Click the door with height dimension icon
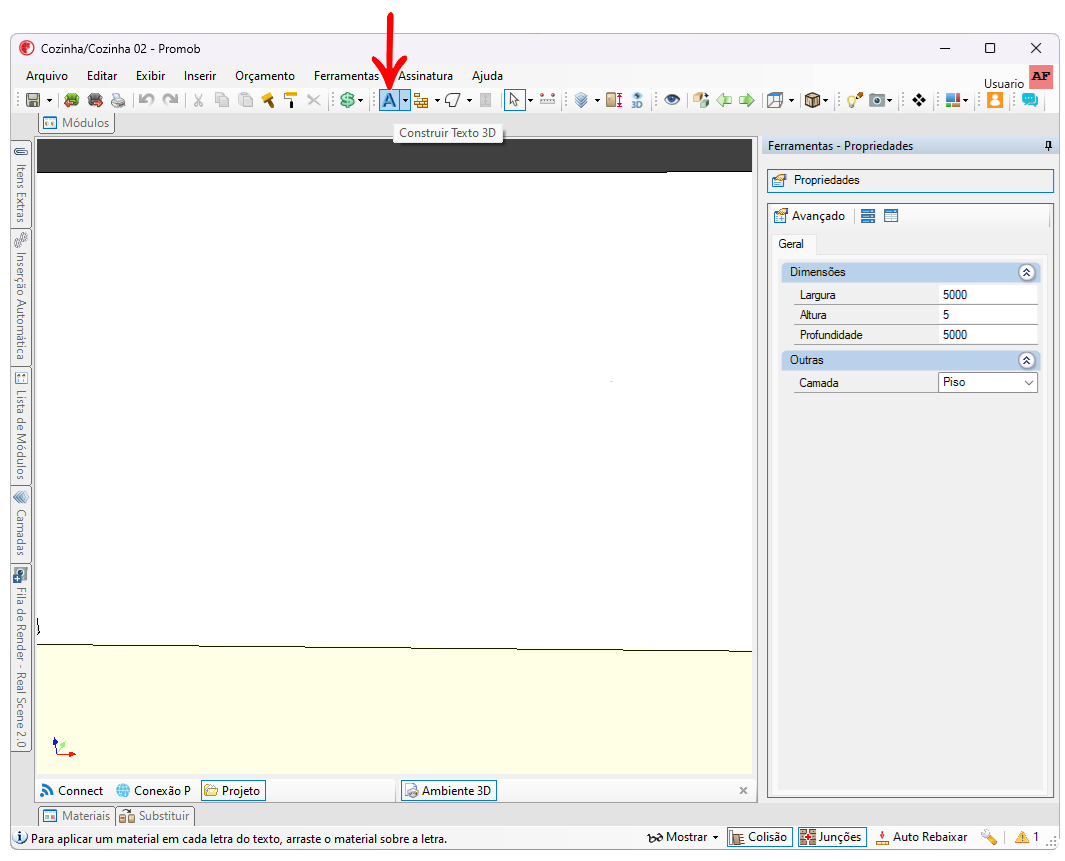This screenshot has height=861, width=1065. (x=614, y=100)
